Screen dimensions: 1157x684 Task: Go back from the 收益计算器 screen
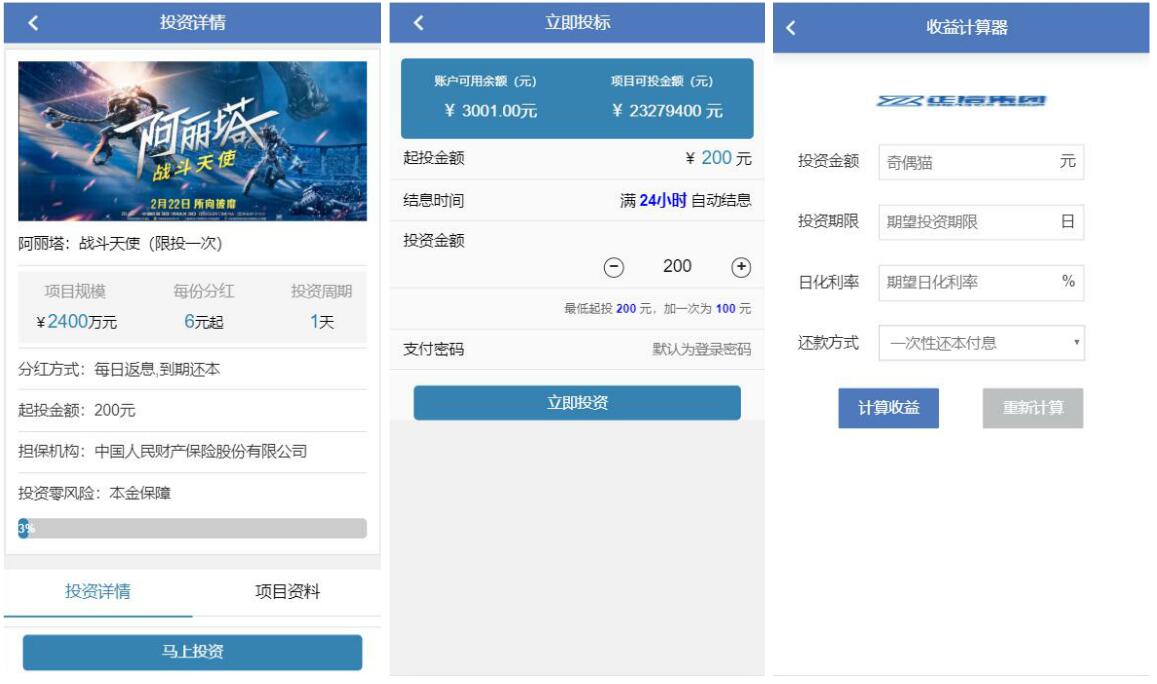(790, 28)
